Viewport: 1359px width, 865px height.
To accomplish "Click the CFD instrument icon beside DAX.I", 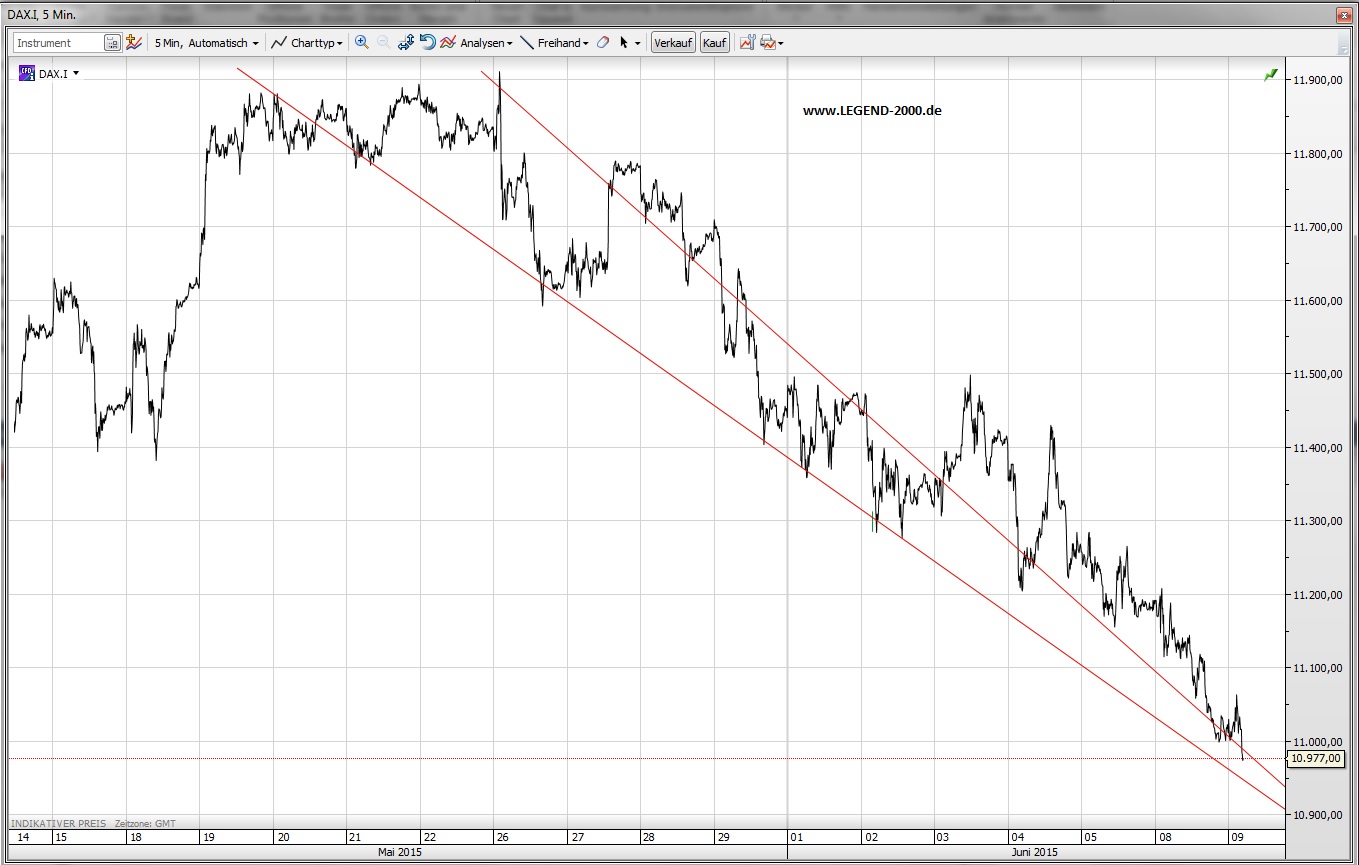I will pos(27,73).
